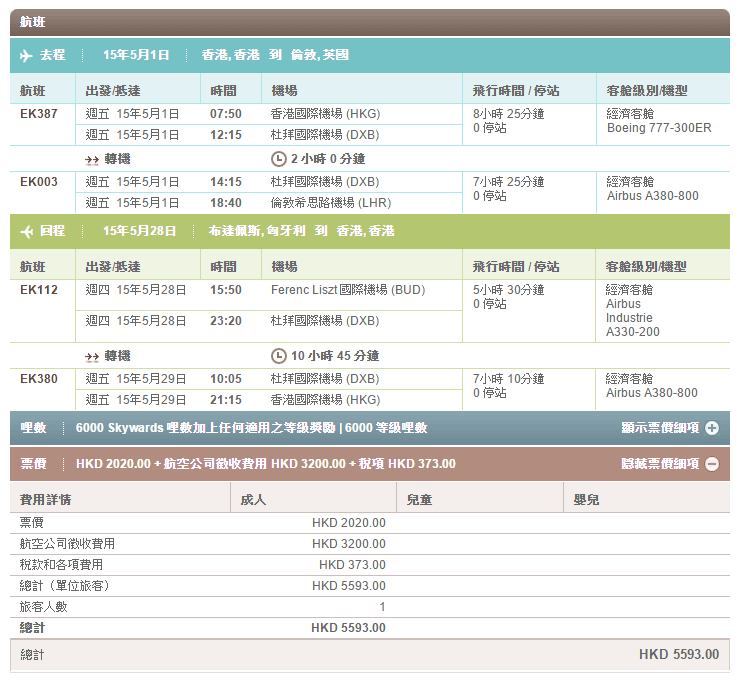Image resolution: width=739 pixels, height=678 pixels.
Task: Click Boeing 777-300ER aircraft type text
Action: 659,128
